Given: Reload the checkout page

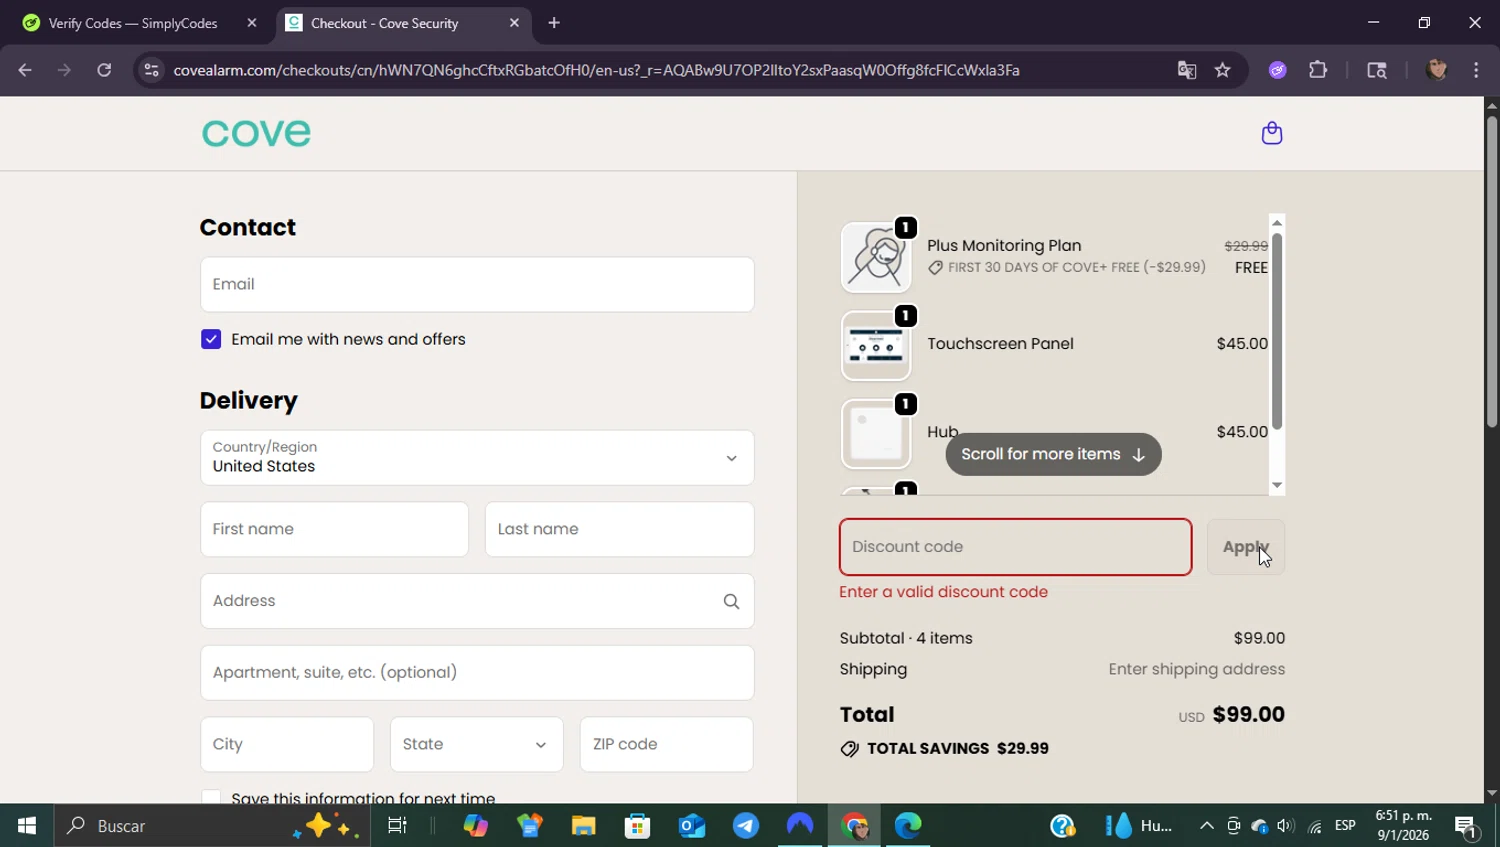Looking at the screenshot, I should 104,70.
